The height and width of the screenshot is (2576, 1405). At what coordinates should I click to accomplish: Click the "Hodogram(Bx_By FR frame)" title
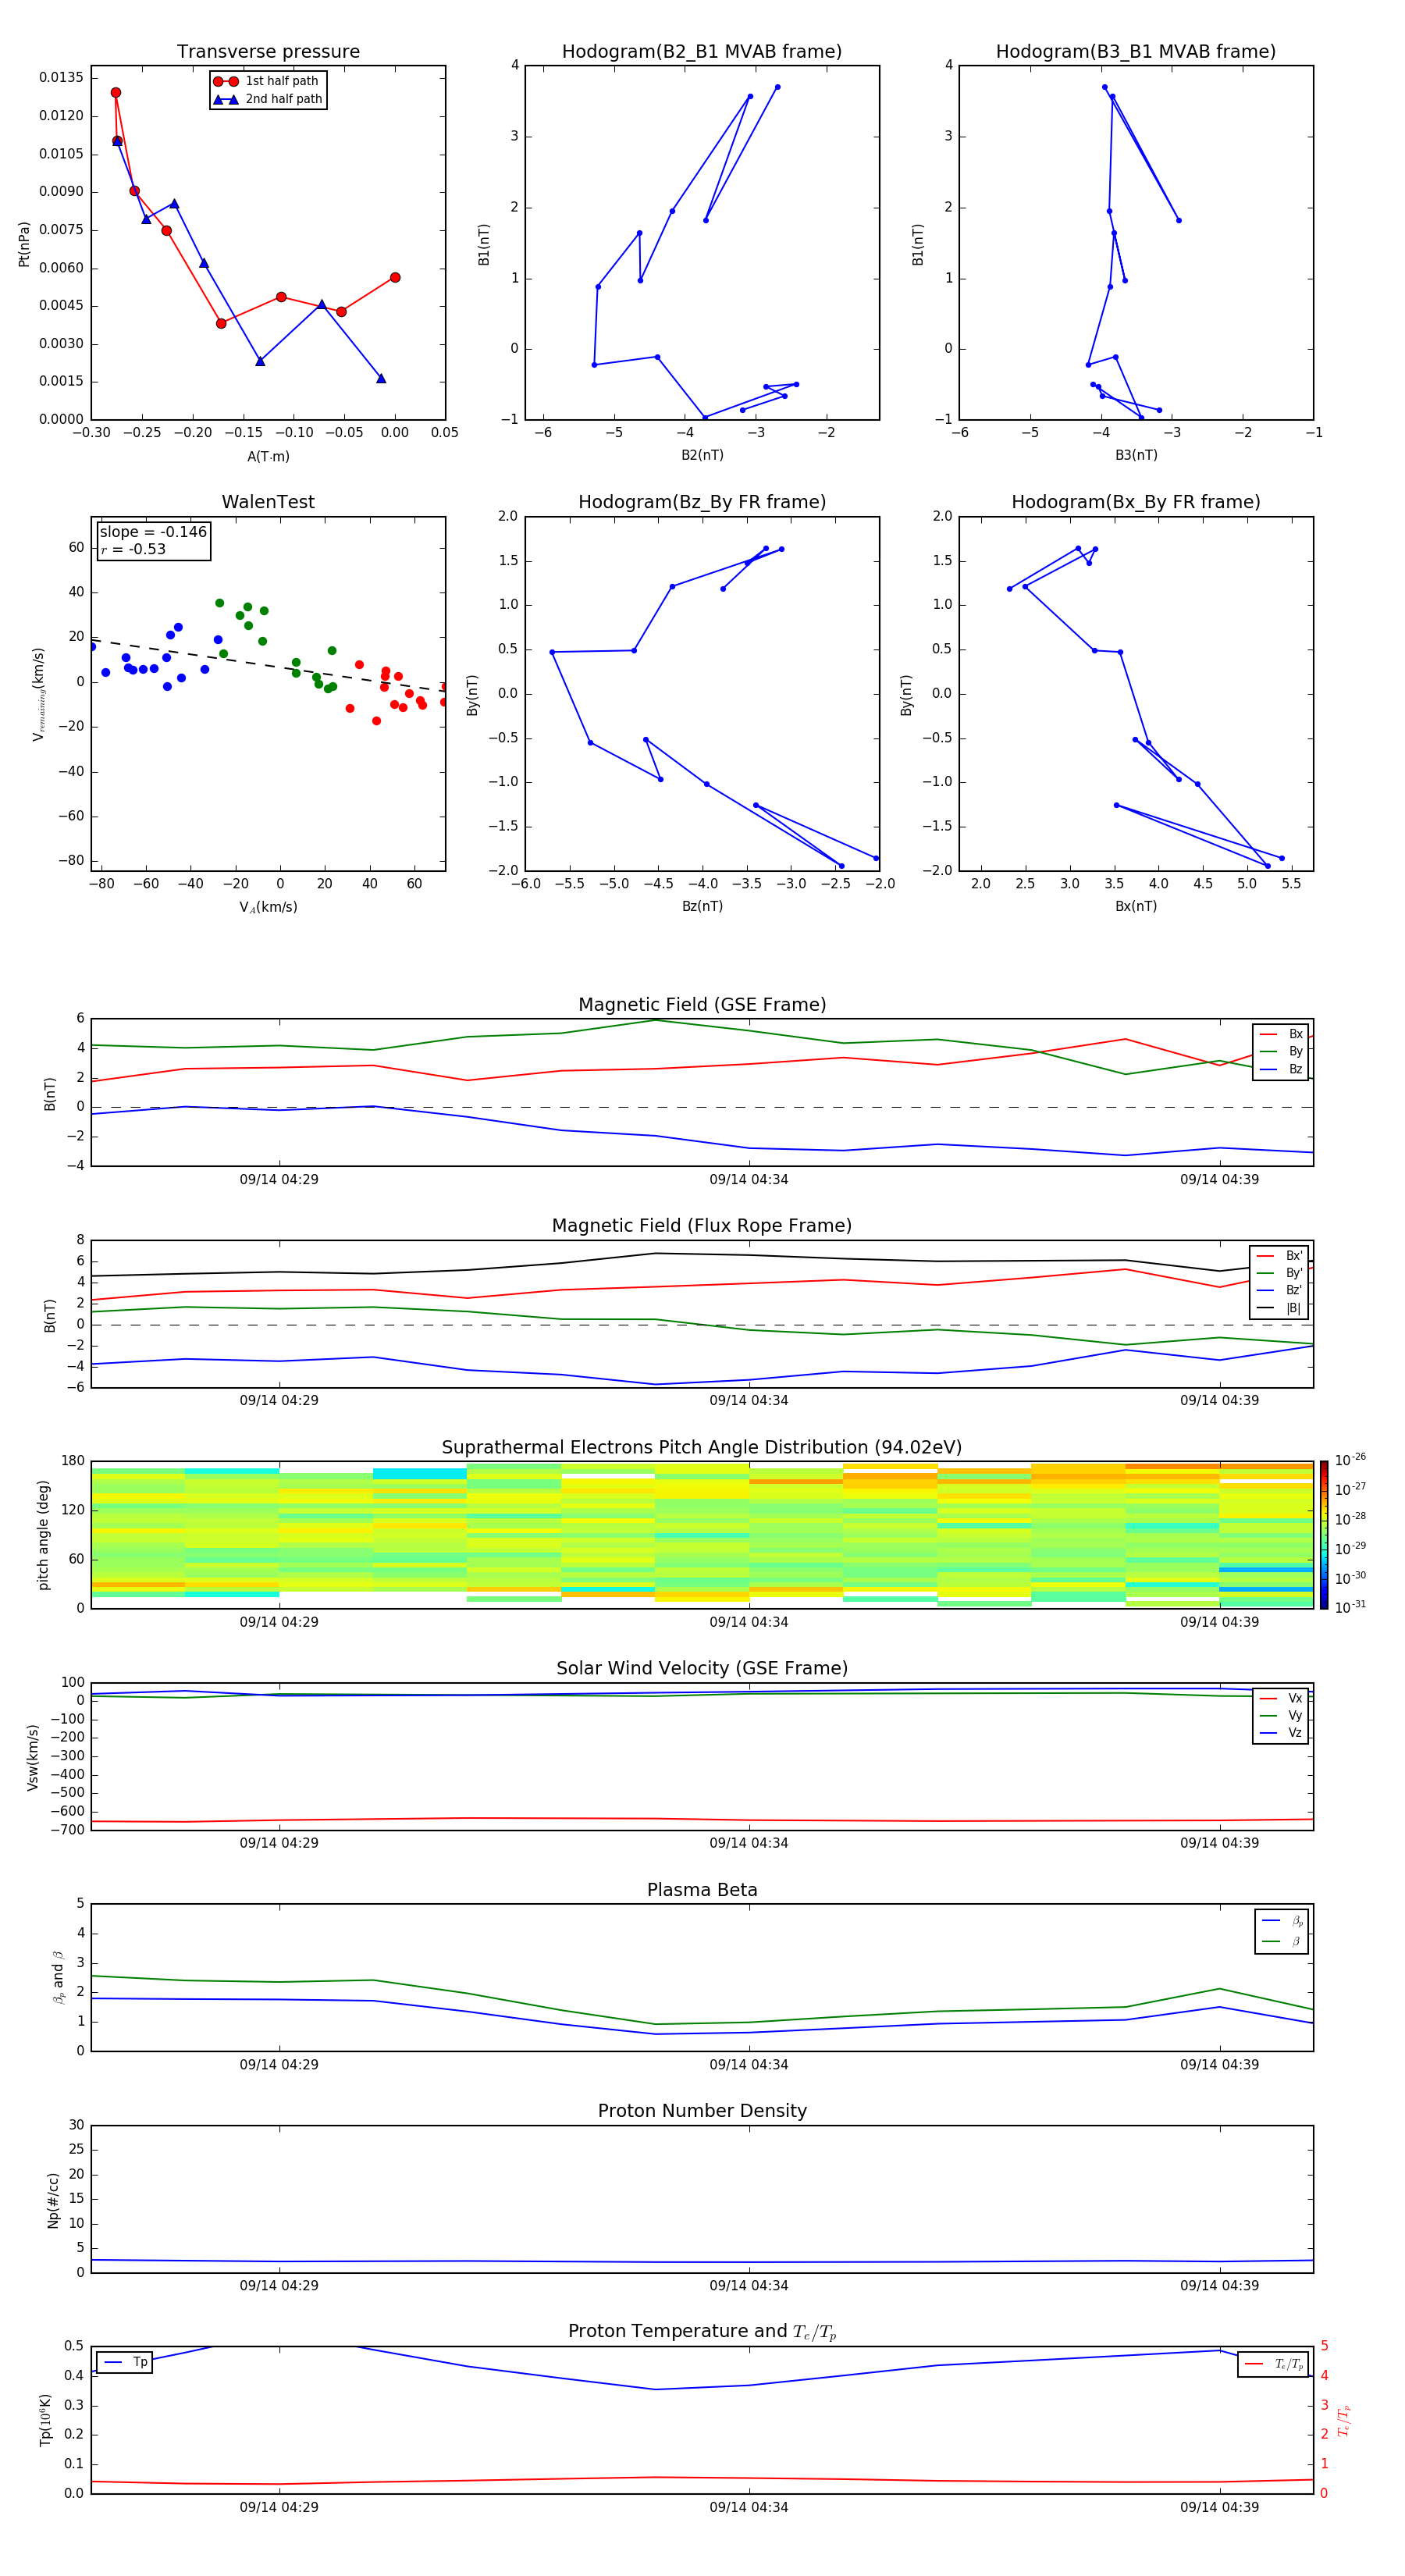(1136, 502)
